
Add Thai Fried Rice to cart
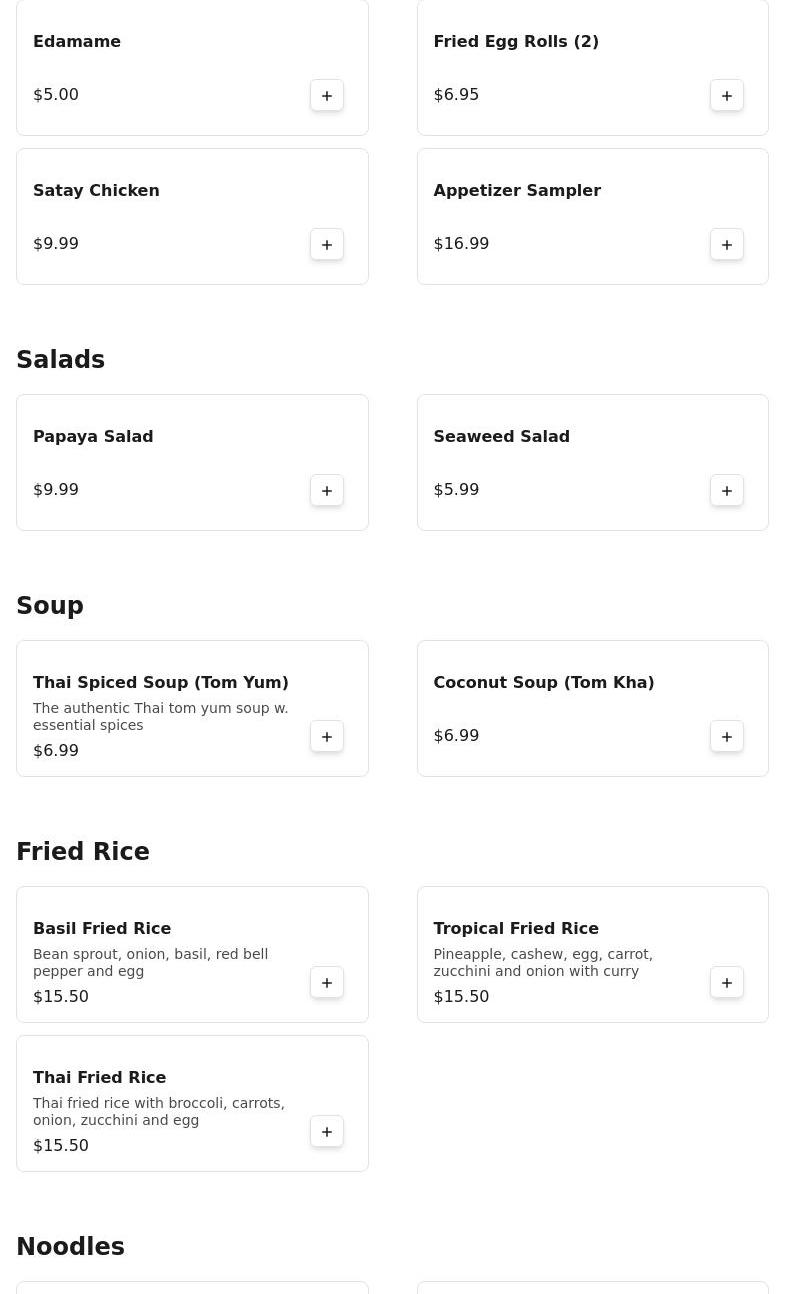coord(327,1131)
